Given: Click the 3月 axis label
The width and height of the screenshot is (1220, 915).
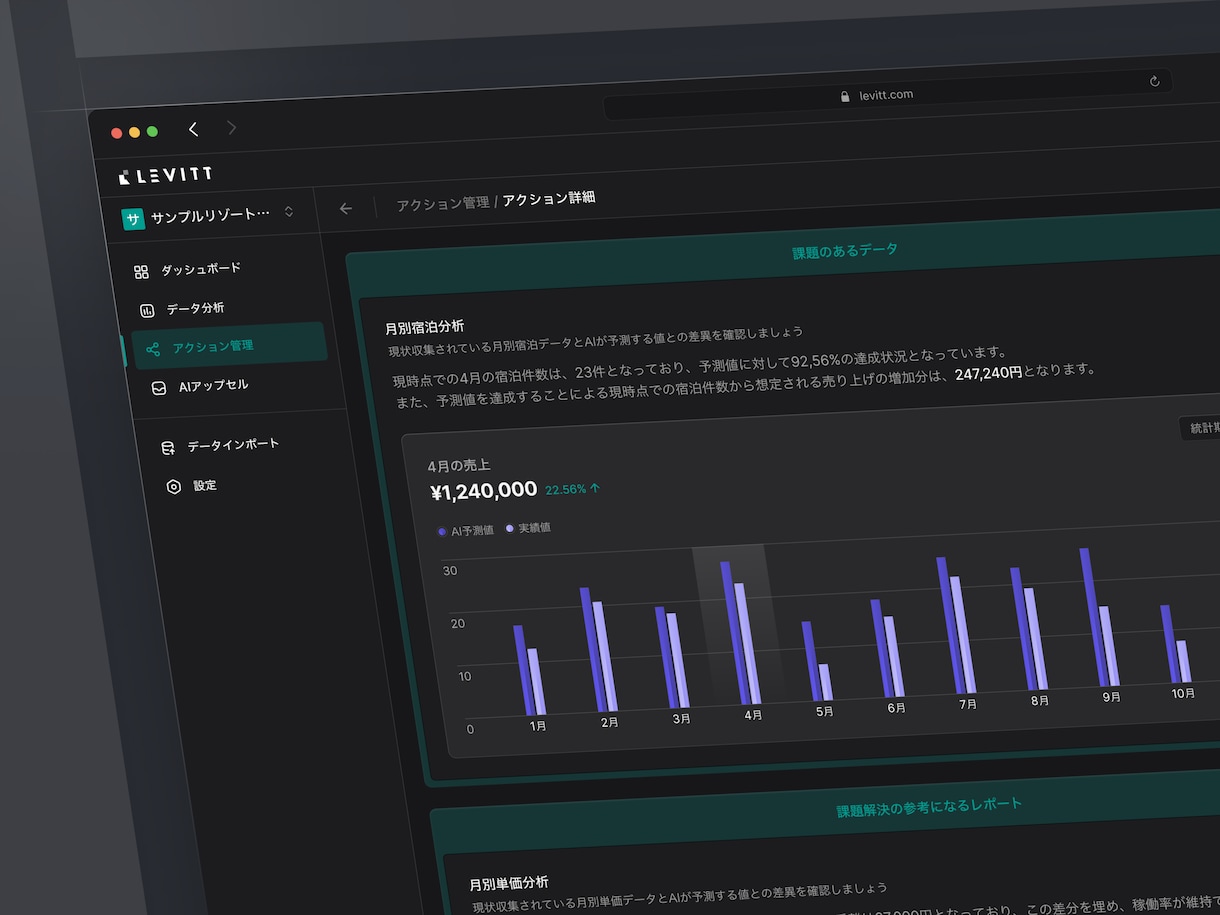Looking at the screenshot, I should tap(681, 718).
